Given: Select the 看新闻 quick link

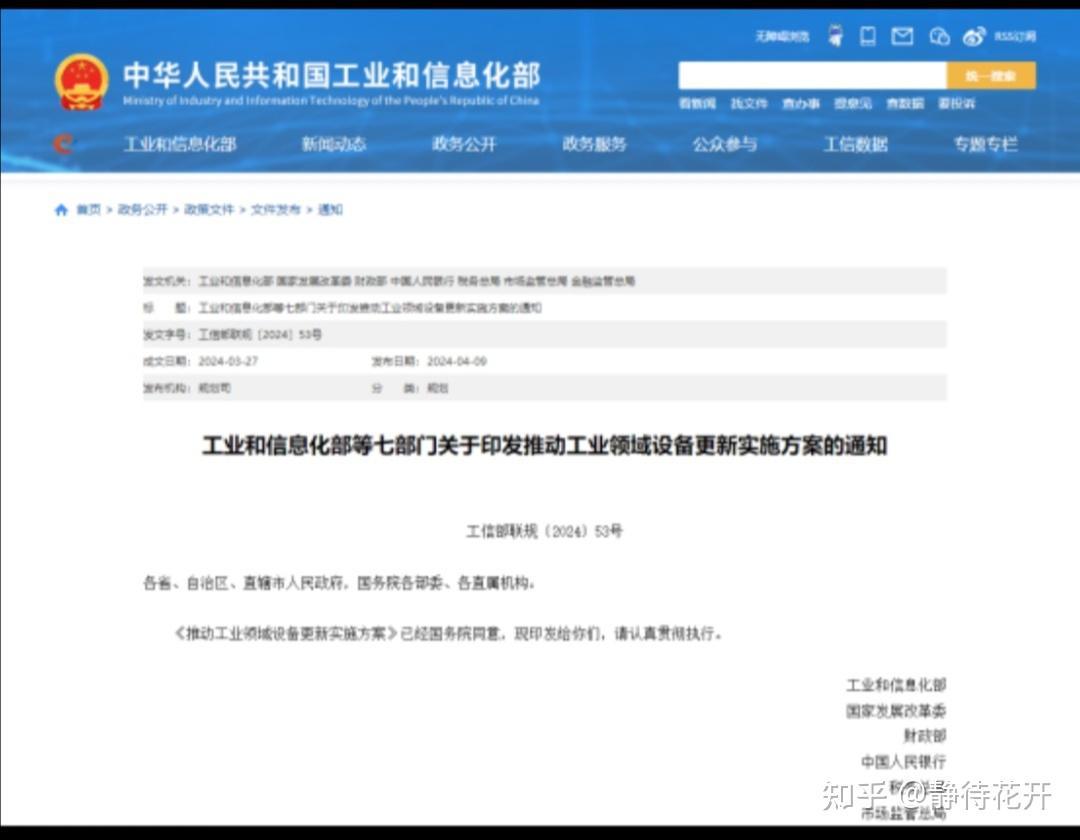Looking at the screenshot, I should (697, 104).
